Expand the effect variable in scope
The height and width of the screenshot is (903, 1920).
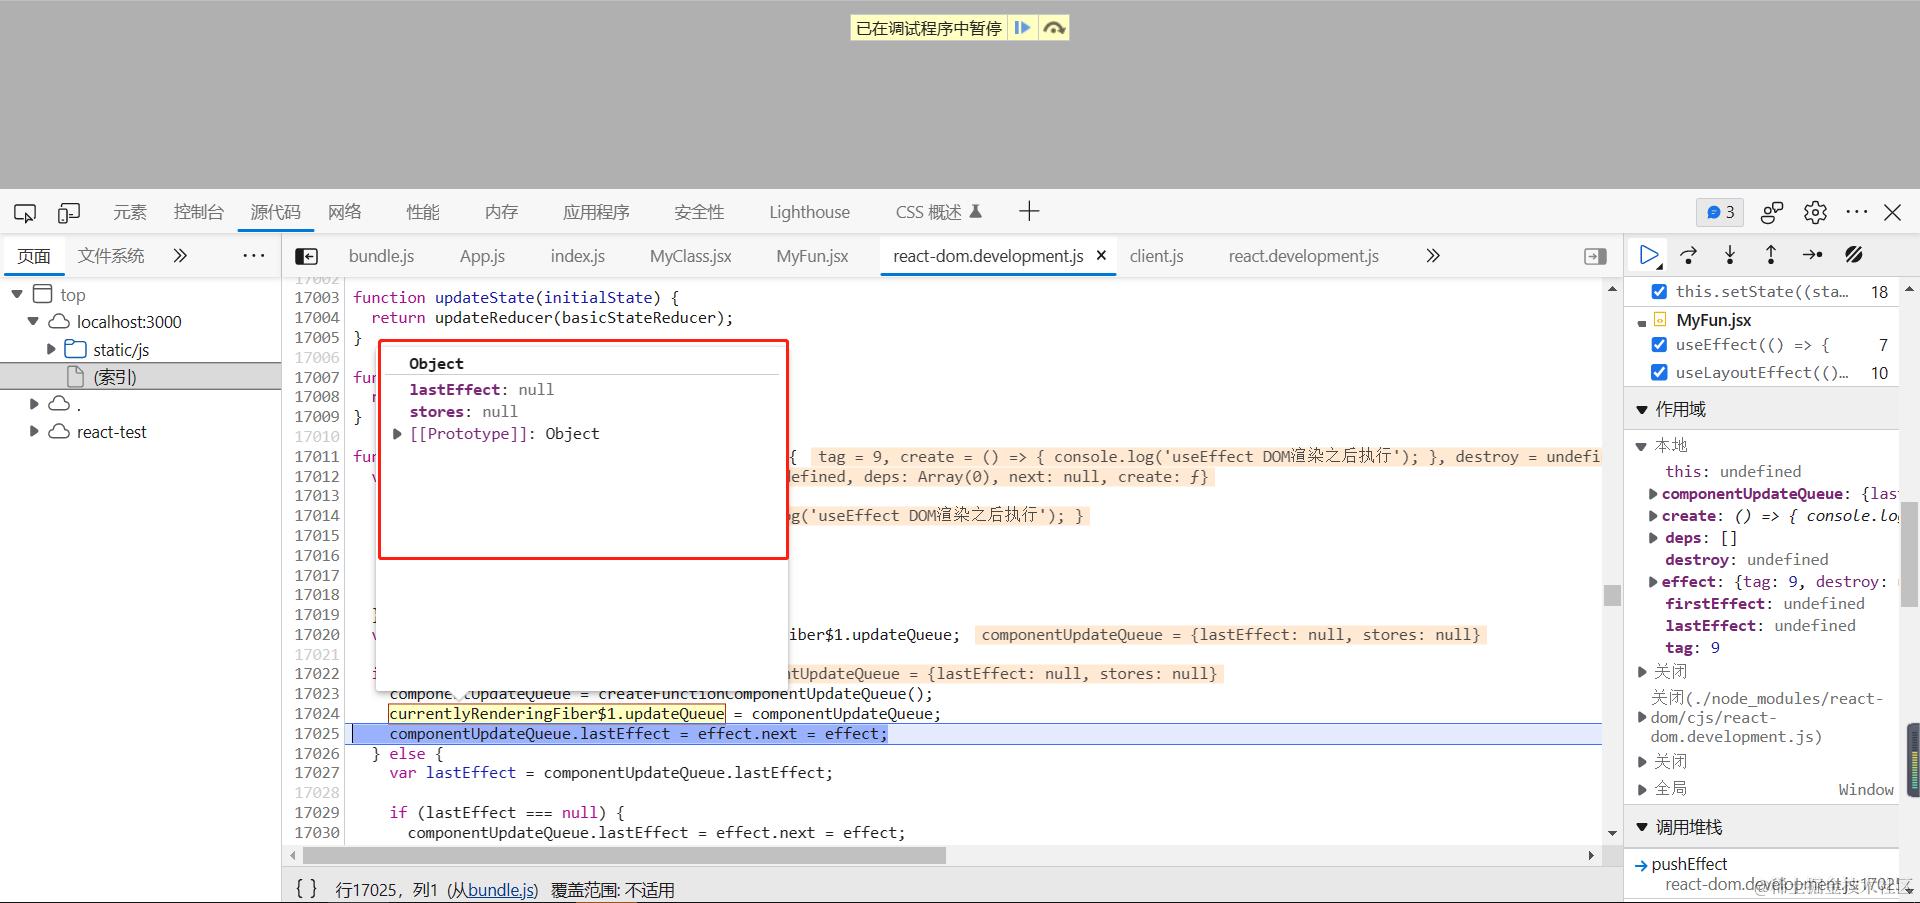point(1653,582)
